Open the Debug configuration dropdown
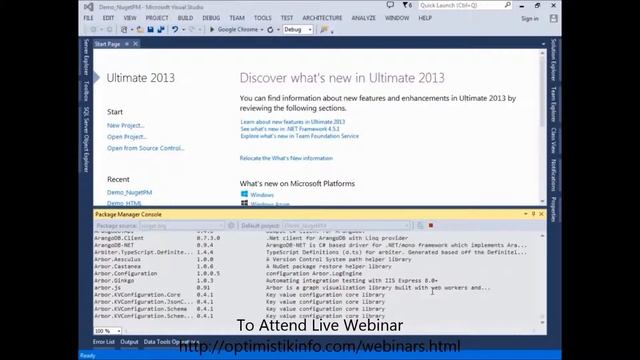 pyautogui.click(x=298, y=29)
